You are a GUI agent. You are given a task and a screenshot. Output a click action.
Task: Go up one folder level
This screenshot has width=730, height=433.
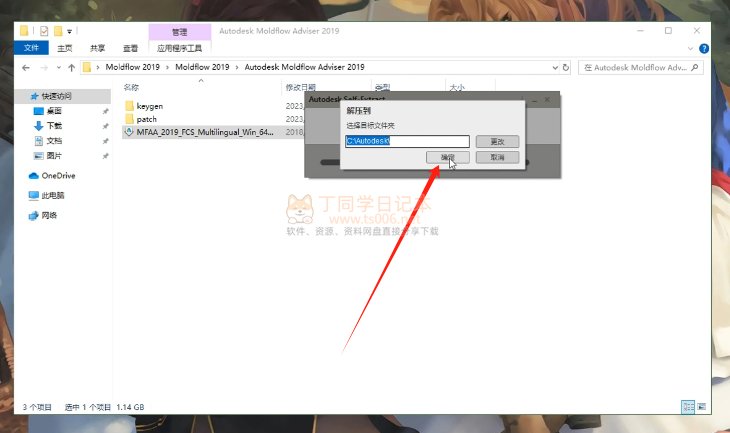click(71, 68)
